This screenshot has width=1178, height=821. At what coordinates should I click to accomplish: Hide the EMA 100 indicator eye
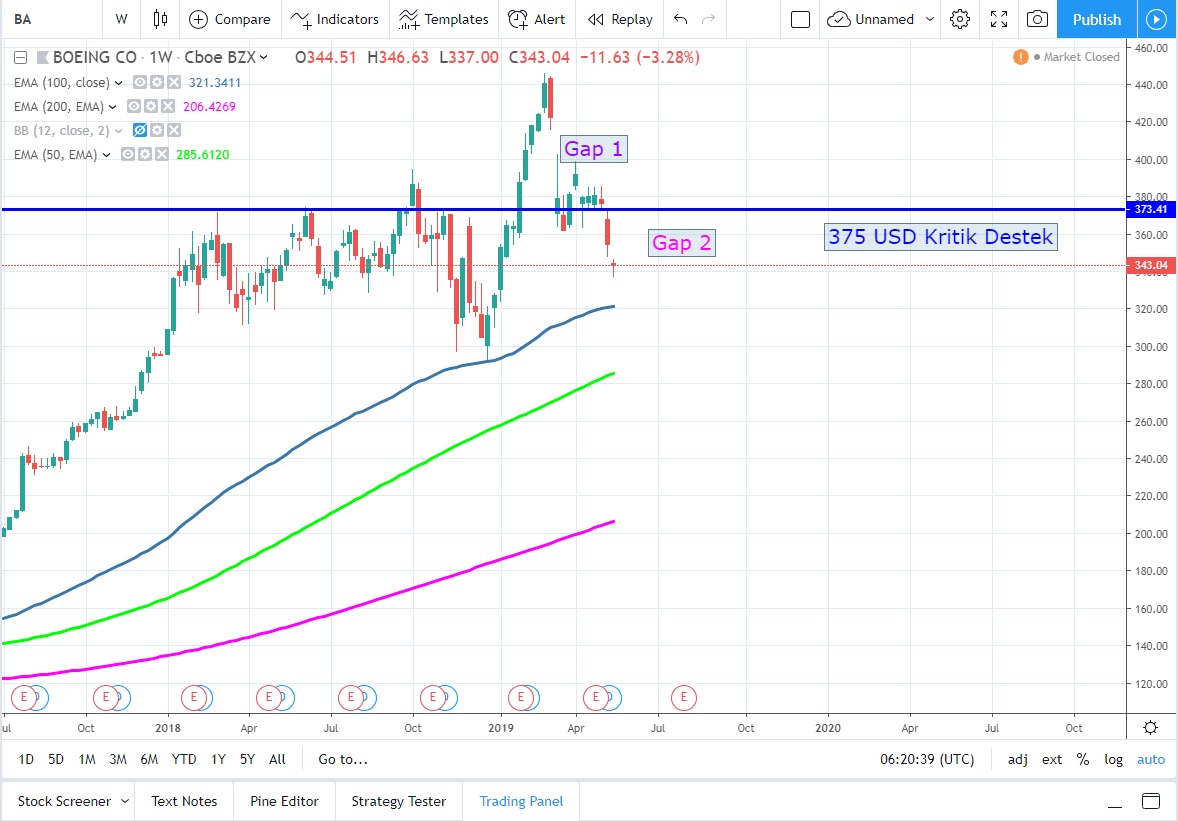click(x=140, y=83)
